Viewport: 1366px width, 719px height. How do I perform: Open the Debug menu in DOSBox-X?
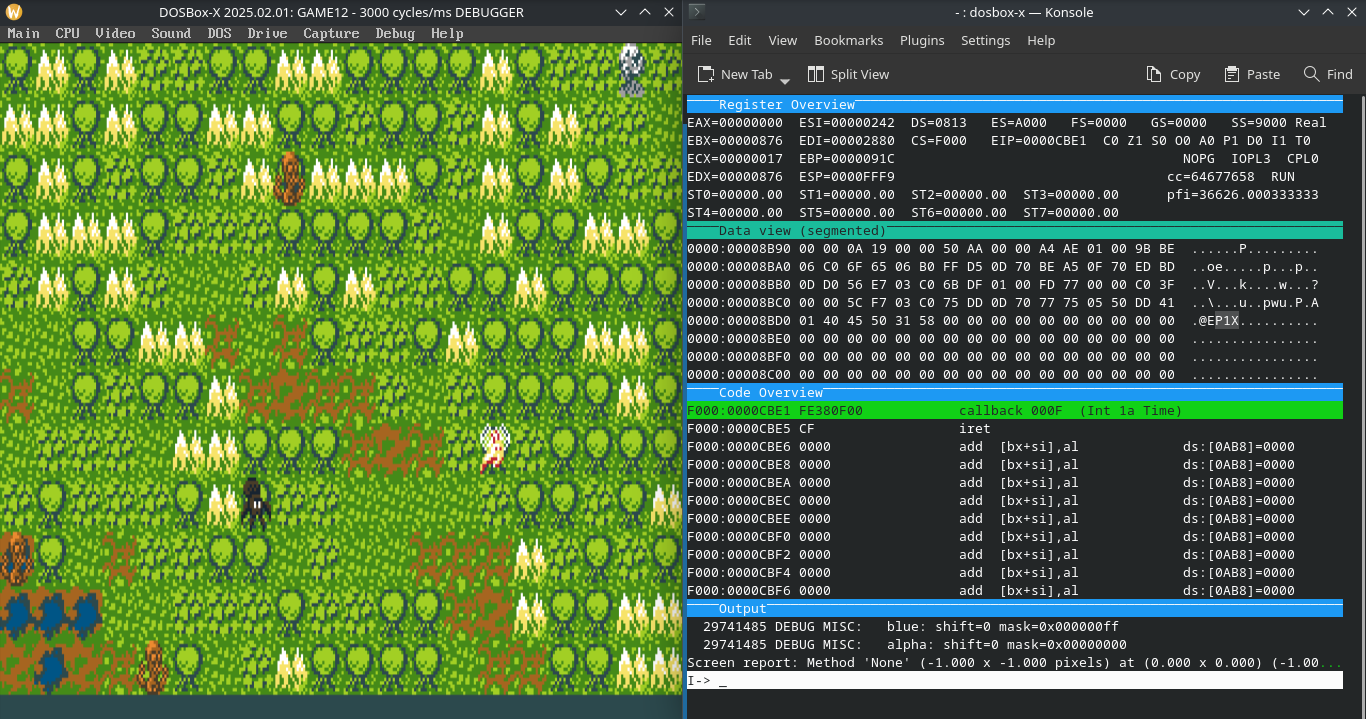395,33
